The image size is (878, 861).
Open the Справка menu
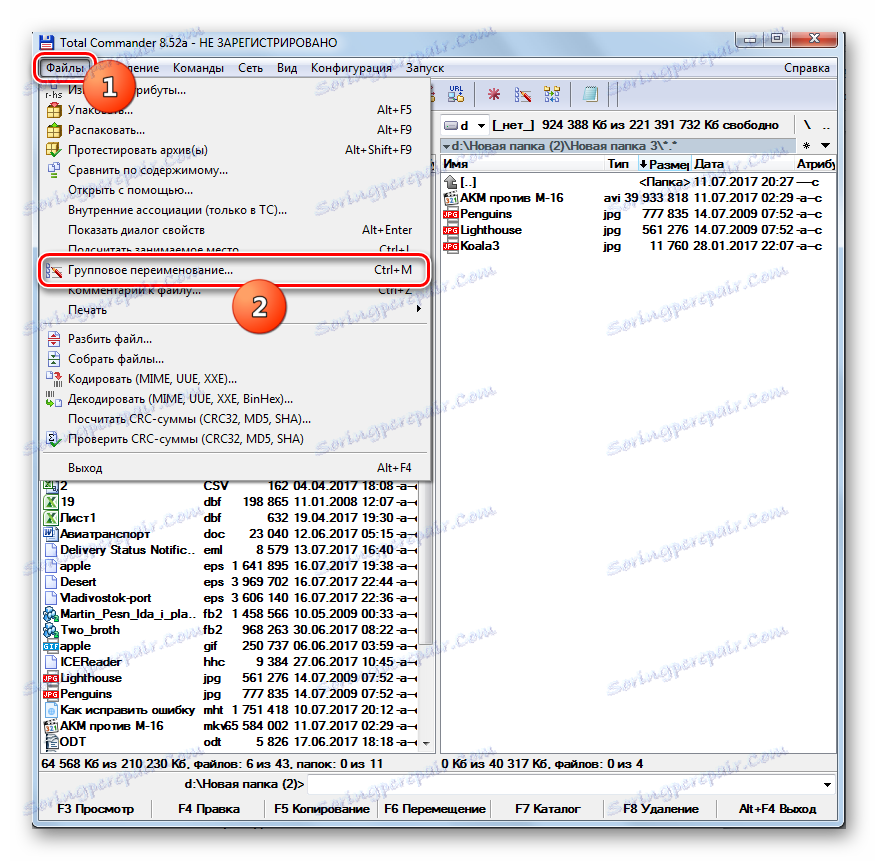(x=806, y=68)
